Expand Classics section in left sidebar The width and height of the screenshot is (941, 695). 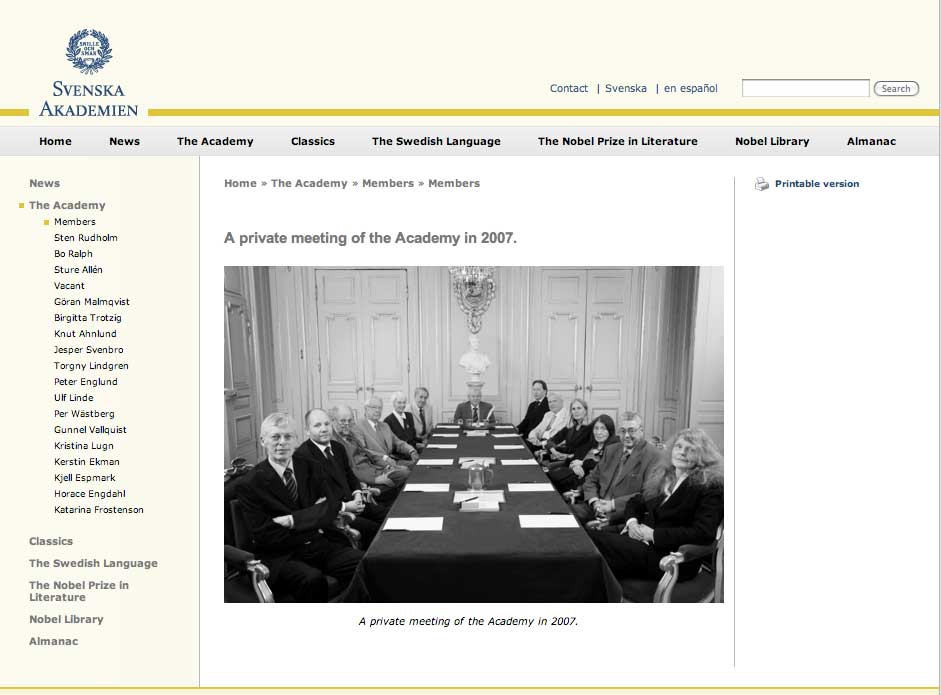(51, 542)
